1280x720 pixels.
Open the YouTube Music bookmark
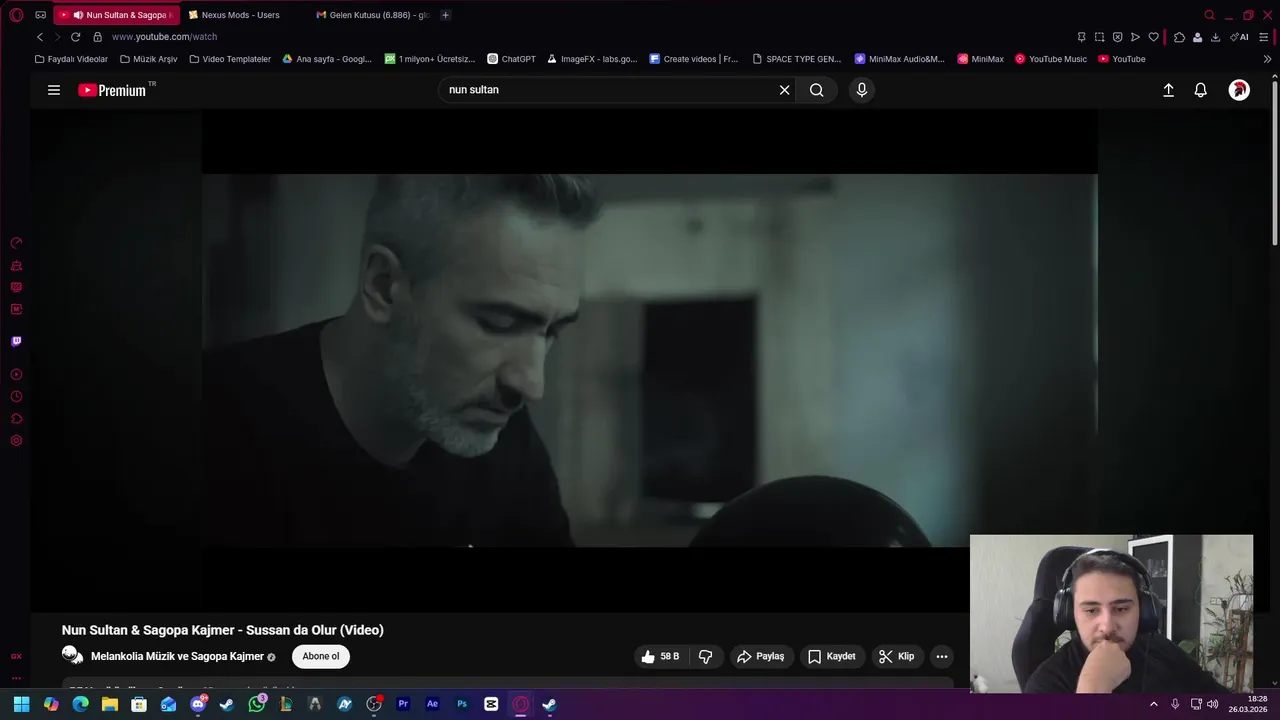coord(1051,59)
